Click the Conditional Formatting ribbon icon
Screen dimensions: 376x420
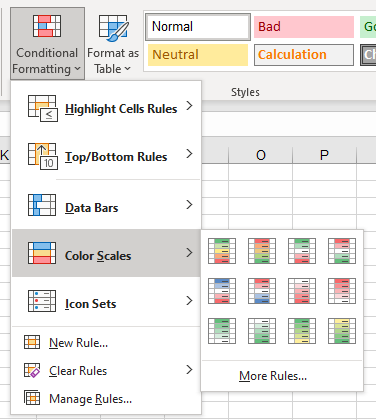point(47,26)
